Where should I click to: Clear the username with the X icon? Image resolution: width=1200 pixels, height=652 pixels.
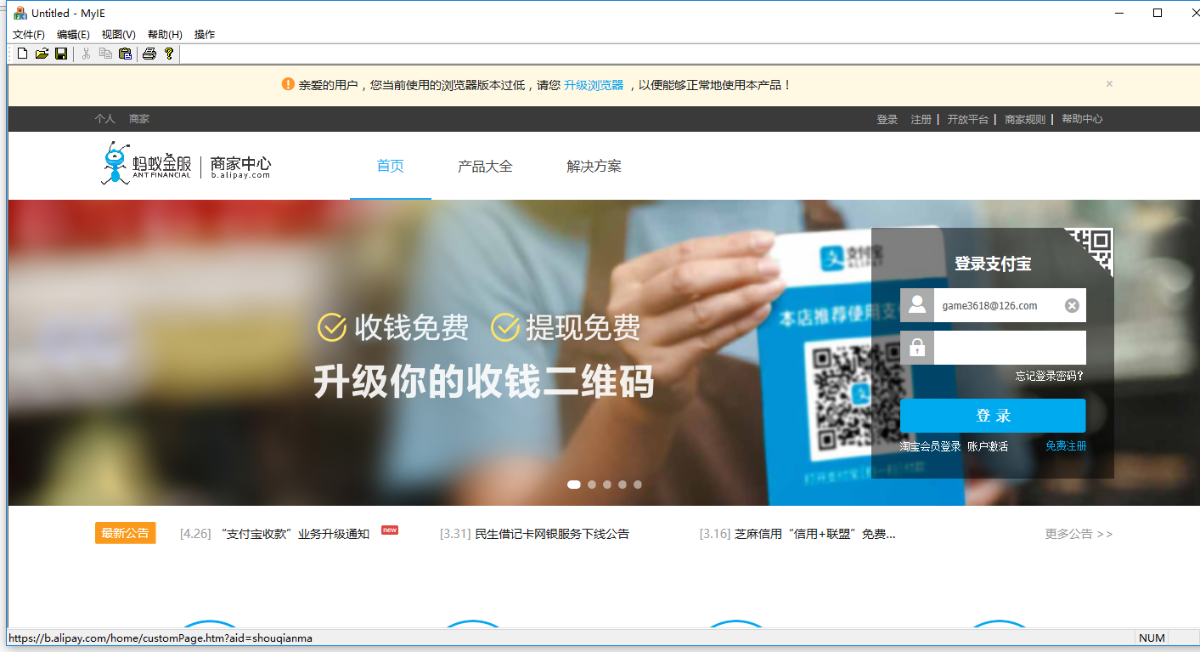(1072, 306)
